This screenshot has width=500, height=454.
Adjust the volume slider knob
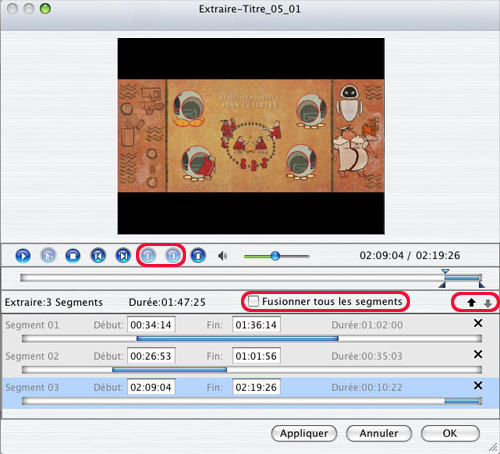click(x=275, y=256)
